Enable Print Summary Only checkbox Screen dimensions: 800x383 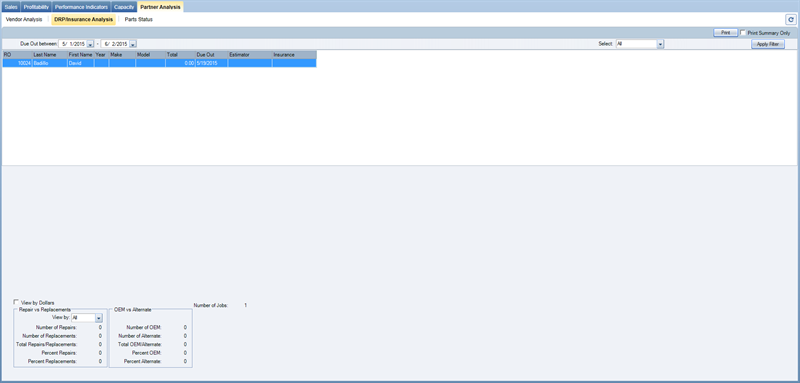click(x=743, y=32)
